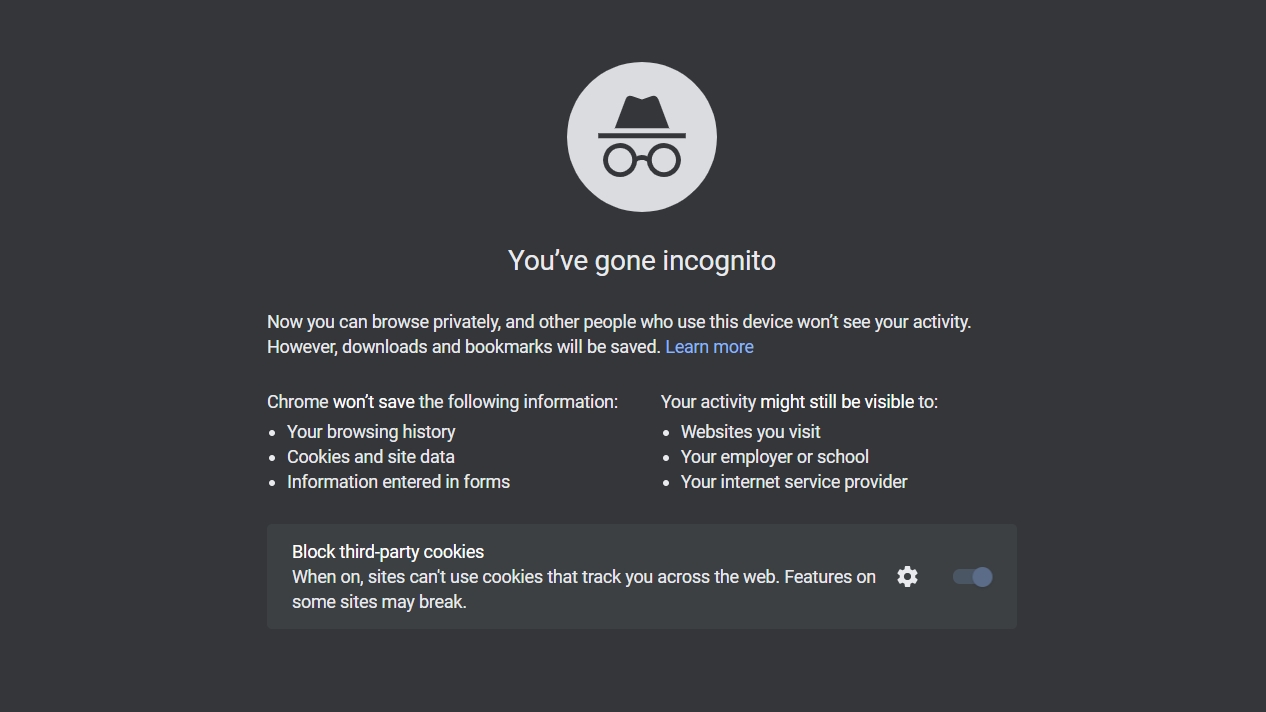The image size is (1266, 712).
Task: Click the "Block third-party cookies" title text
Action: (388, 552)
